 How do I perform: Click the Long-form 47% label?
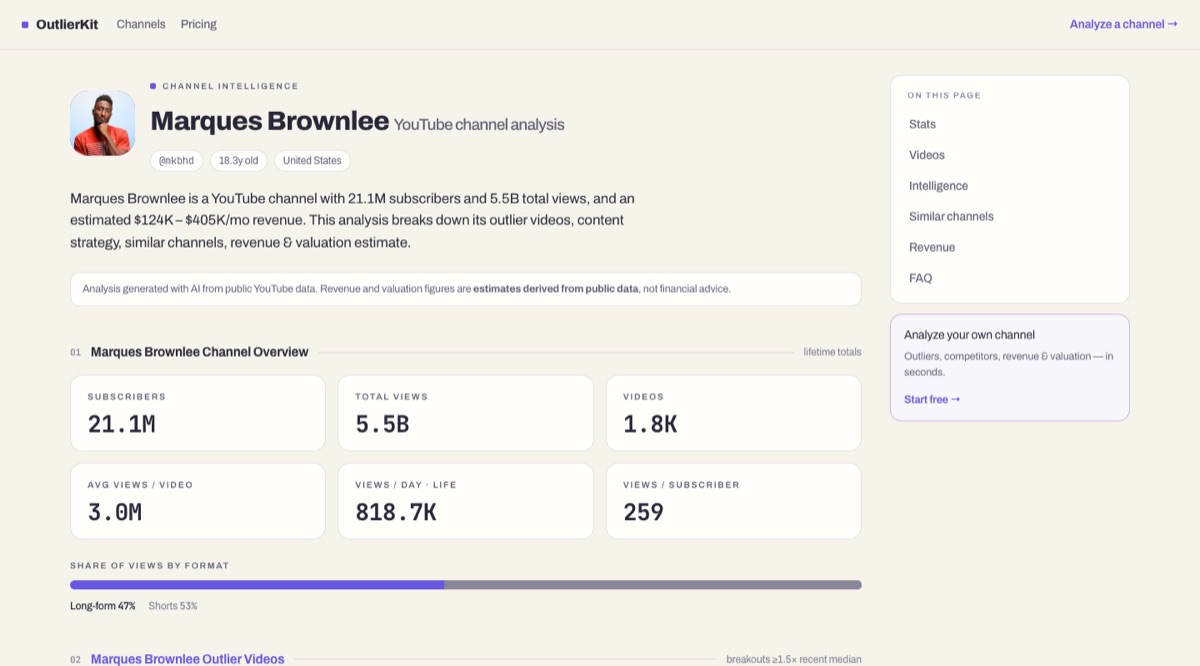tap(103, 606)
